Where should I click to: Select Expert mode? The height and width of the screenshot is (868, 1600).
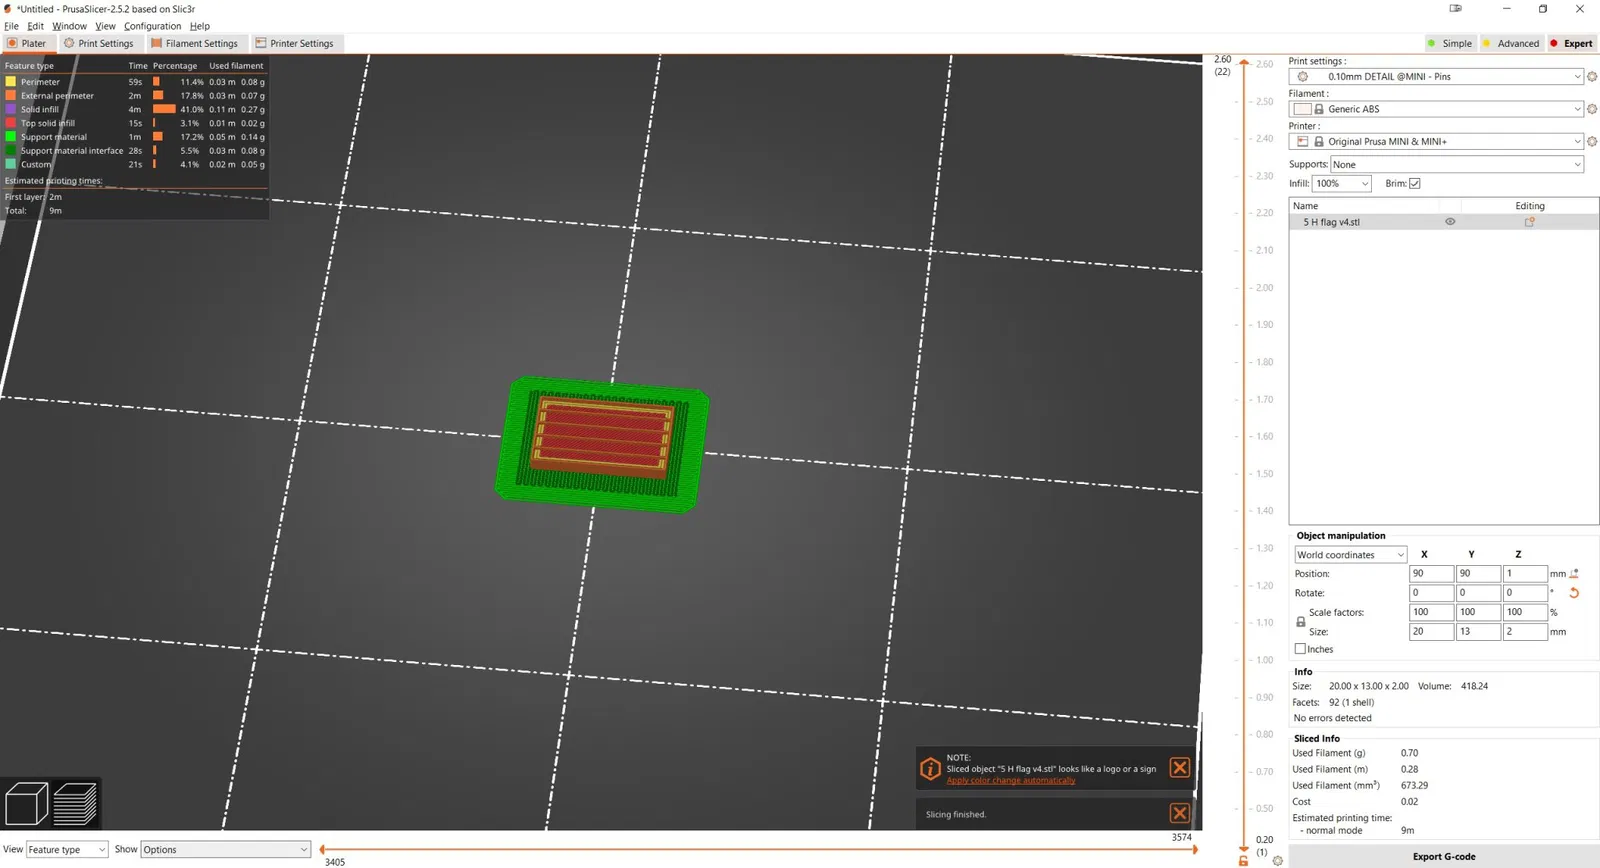click(x=1571, y=43)
